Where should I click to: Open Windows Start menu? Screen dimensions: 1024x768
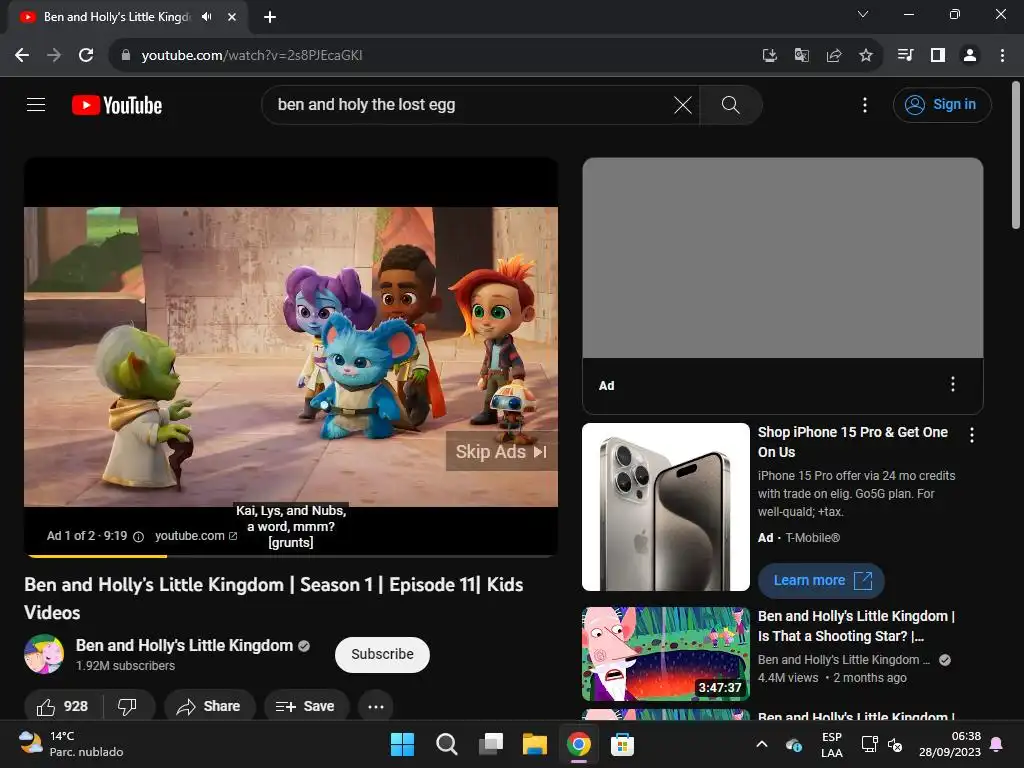pos(402,744)
